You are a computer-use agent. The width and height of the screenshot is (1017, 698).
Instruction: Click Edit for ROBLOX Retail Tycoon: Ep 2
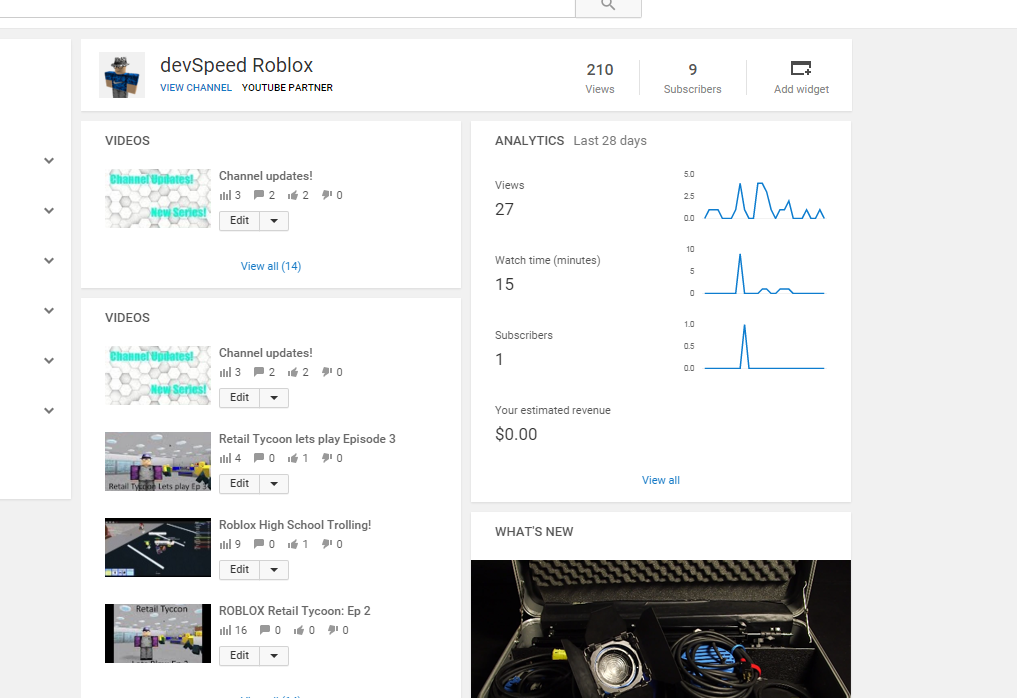click(x=239, y=656)
